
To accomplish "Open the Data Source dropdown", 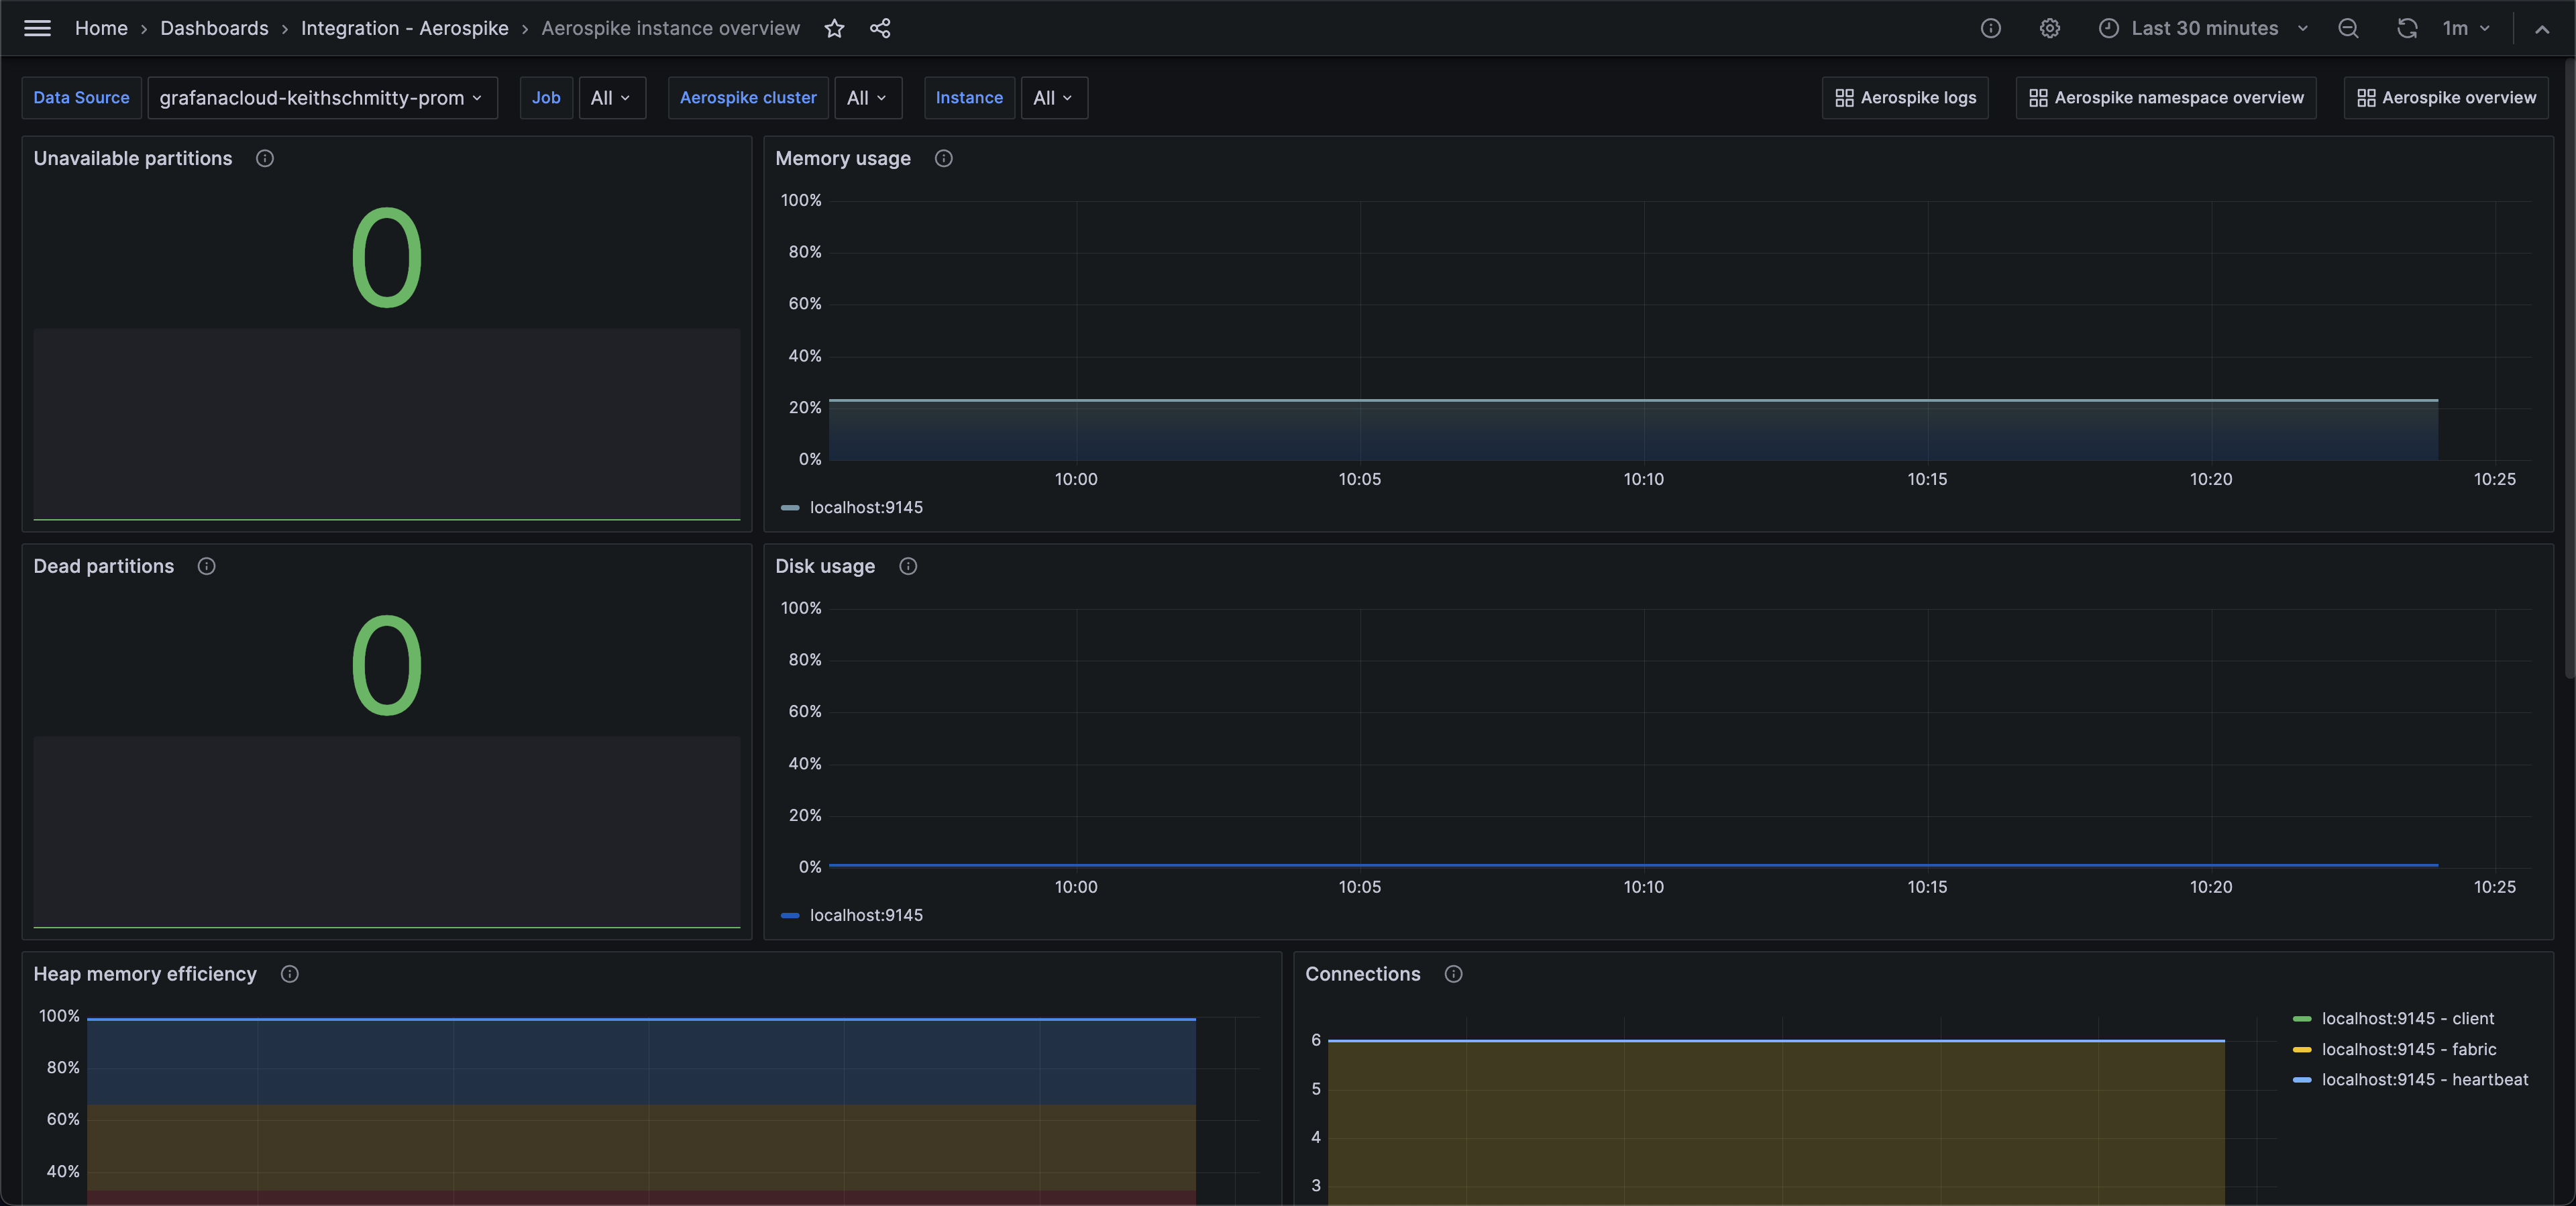I will point(321,98).
